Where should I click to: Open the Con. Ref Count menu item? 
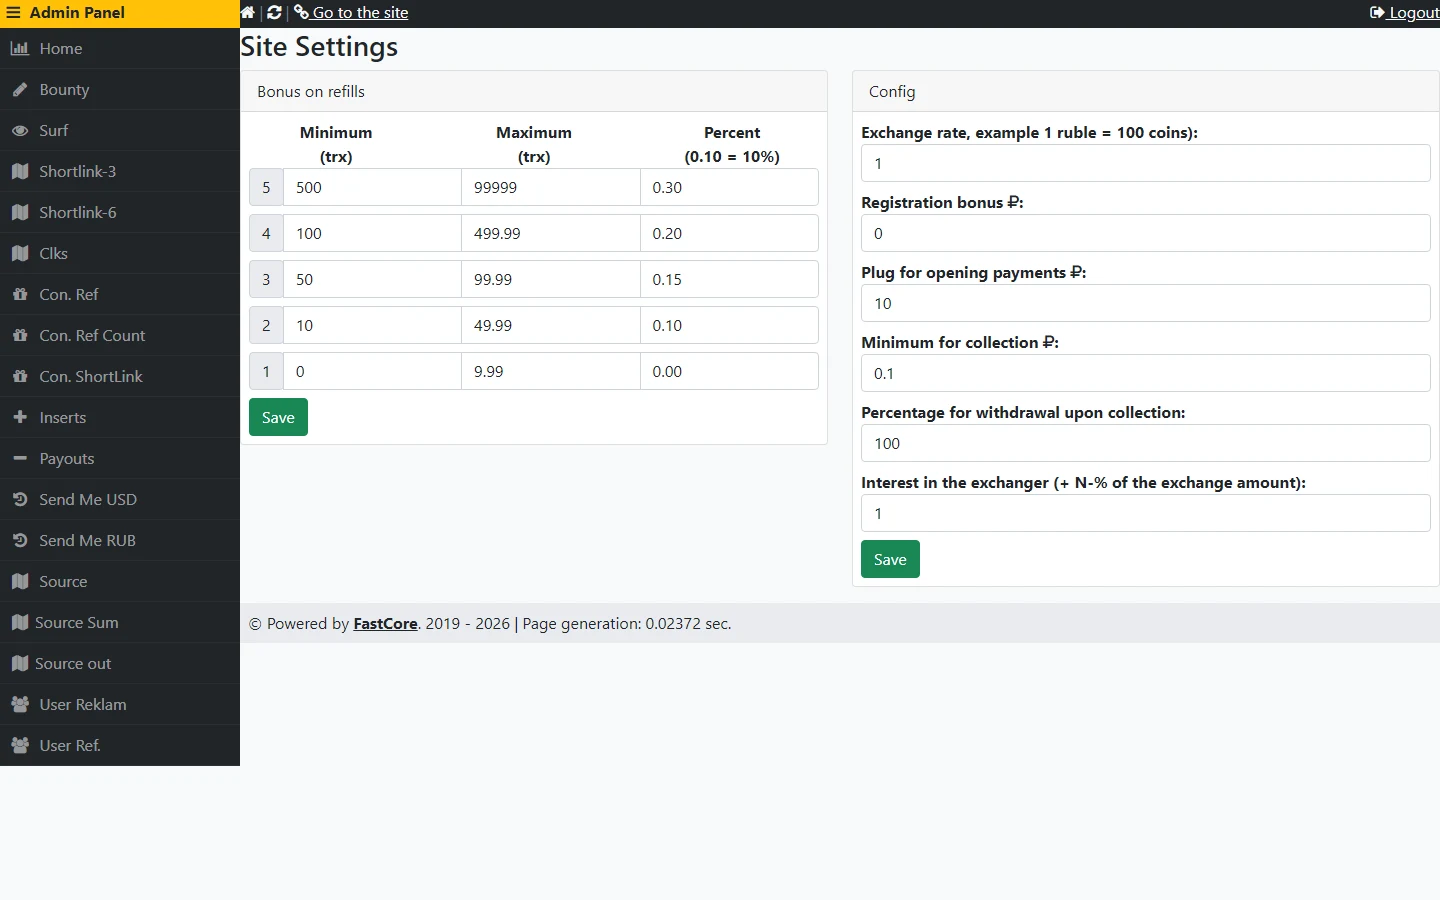120,335
